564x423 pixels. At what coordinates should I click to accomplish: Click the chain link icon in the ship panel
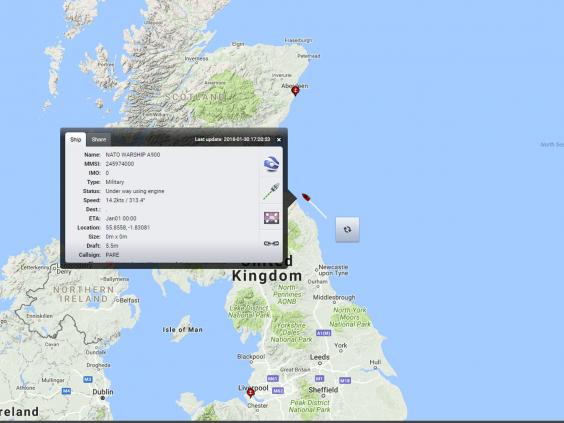click(x=271, y=244)
